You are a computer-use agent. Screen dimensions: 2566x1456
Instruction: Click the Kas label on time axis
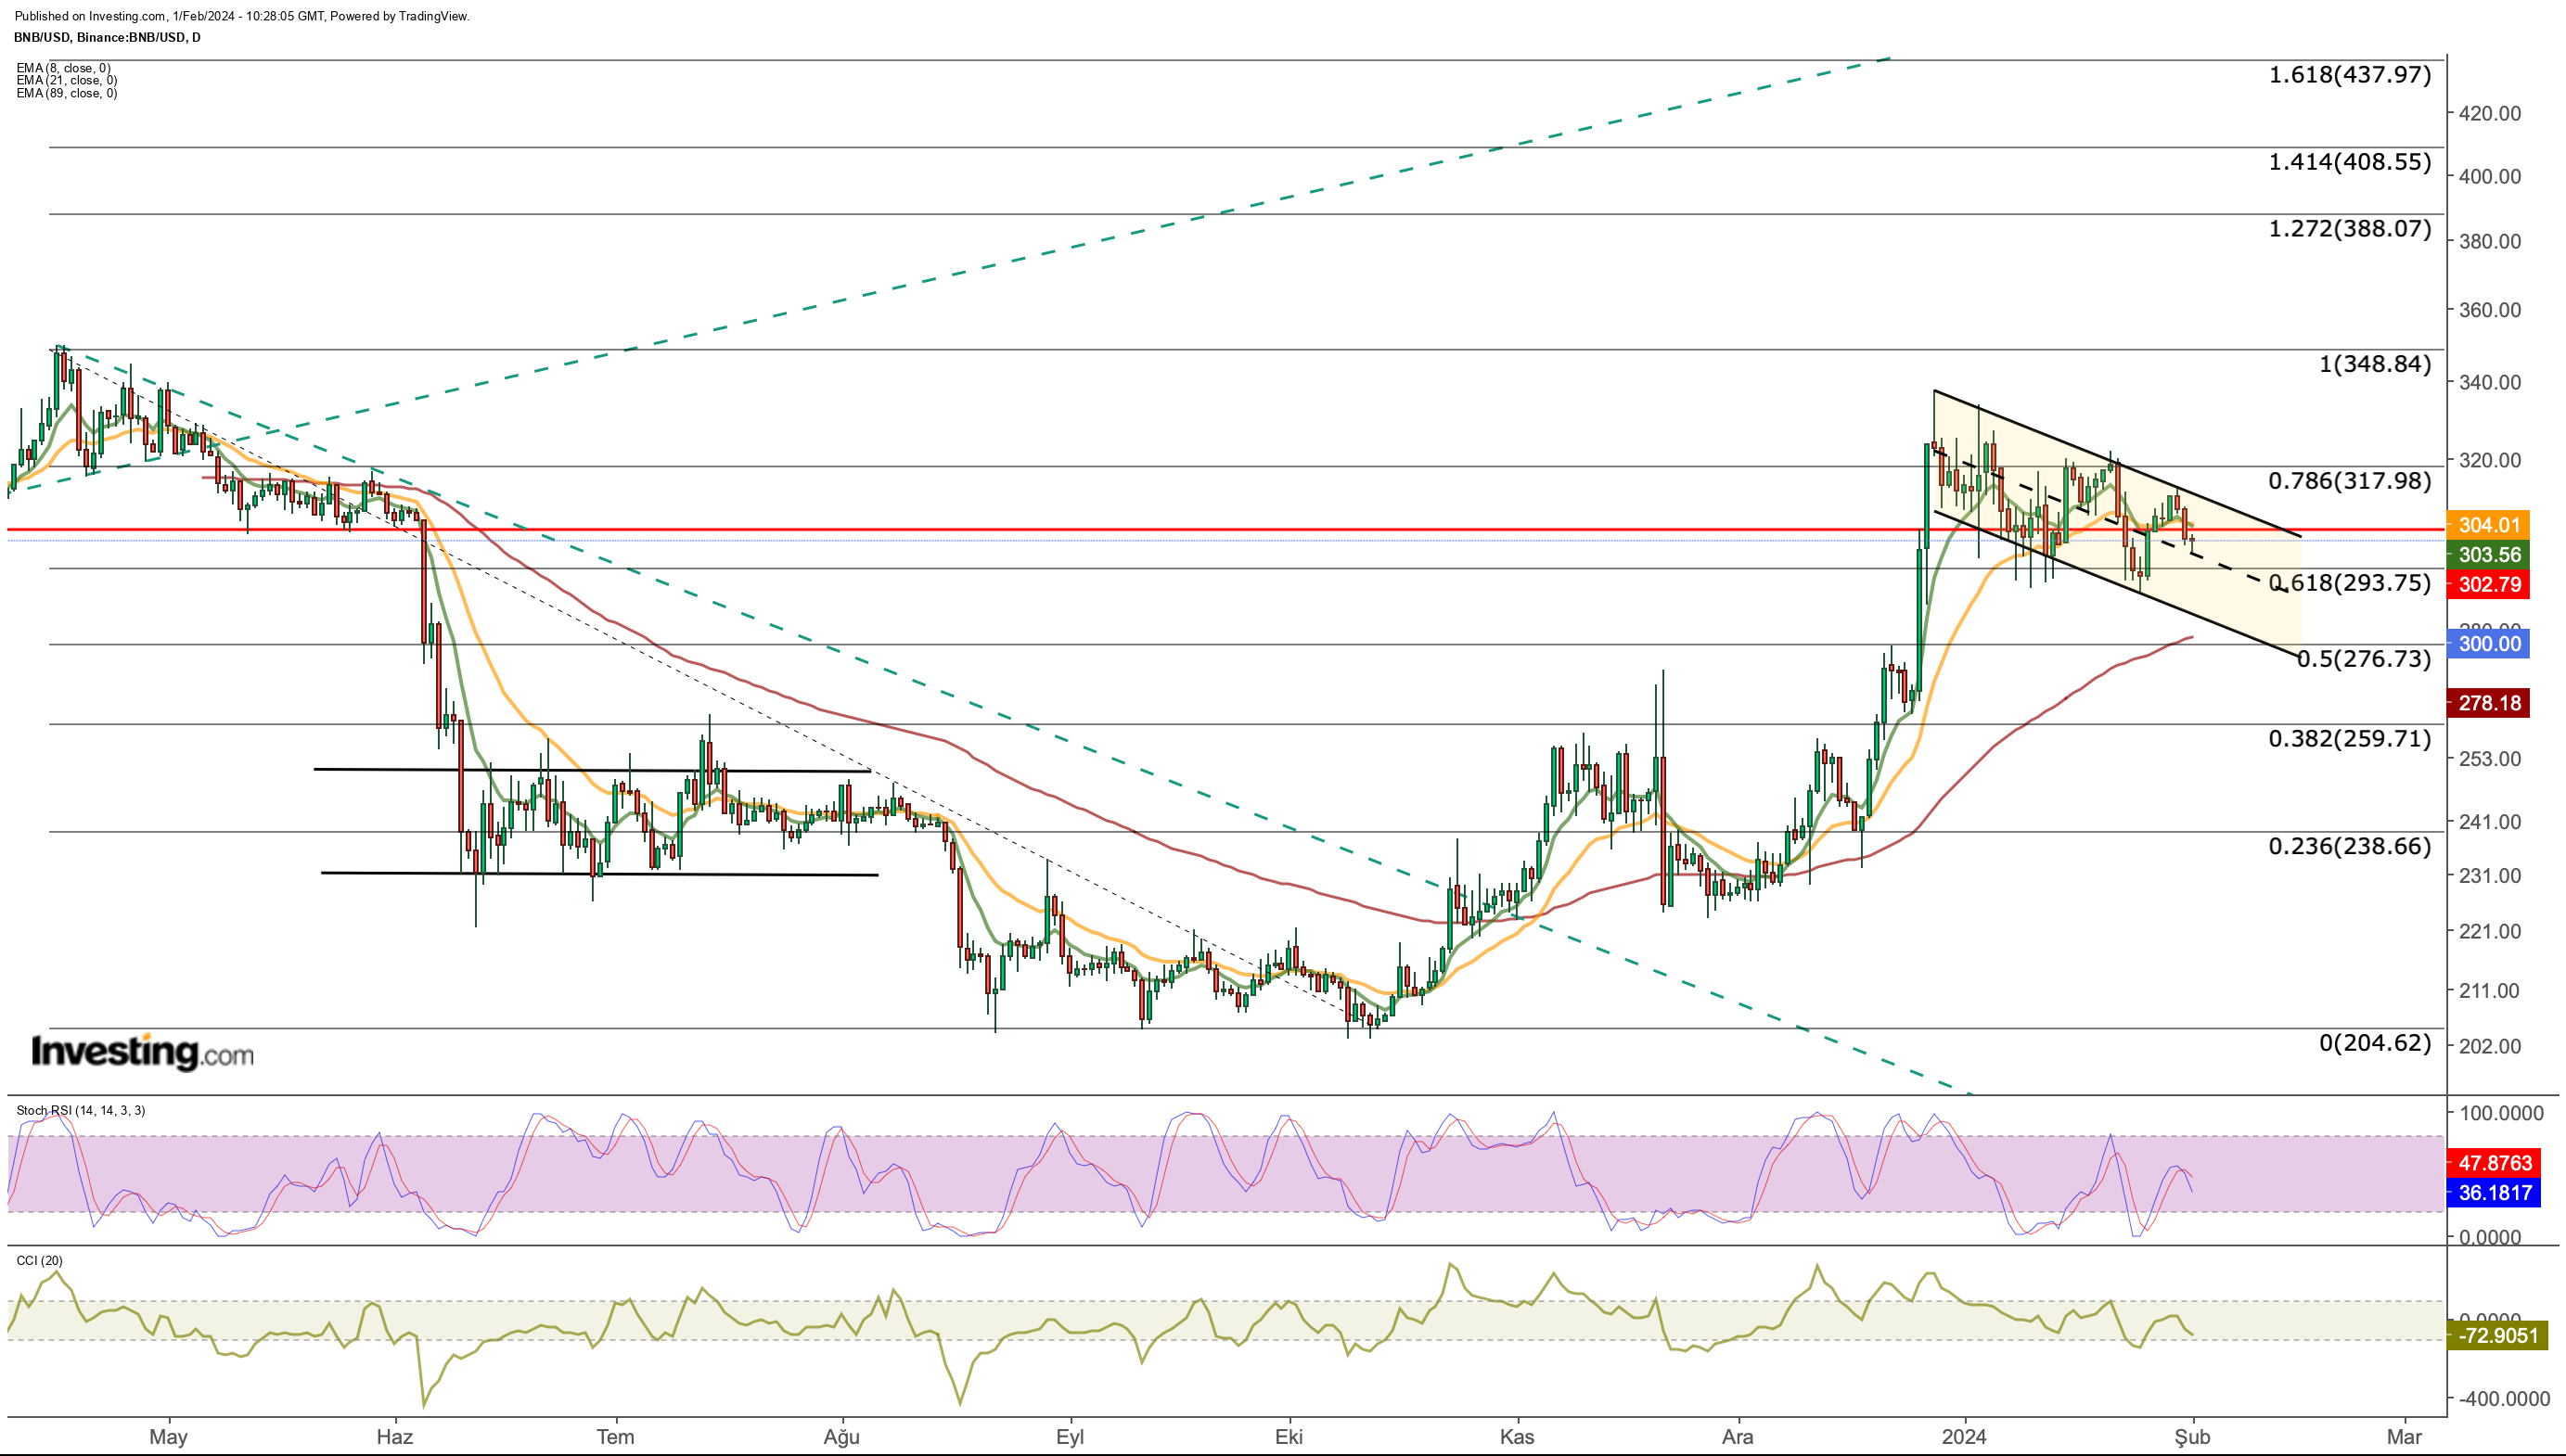tap(1517, 1437)
